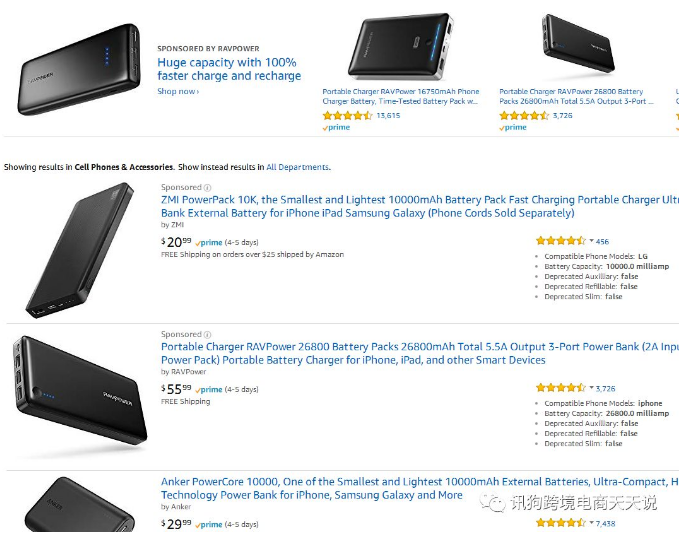Screen dimensions: 690x555
Task: Expand rating dropdown arrow next to 7,438 reviews
Action: pos(591,523)
